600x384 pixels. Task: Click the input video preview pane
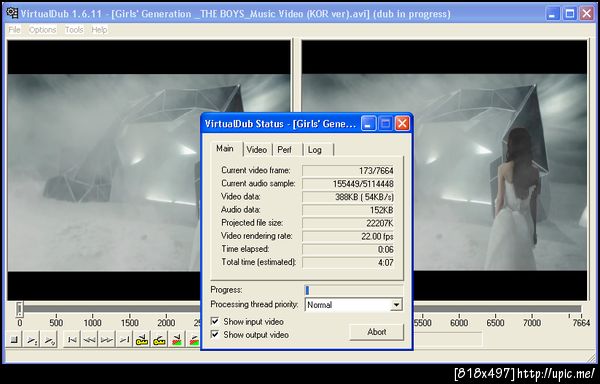pos(149,170)
